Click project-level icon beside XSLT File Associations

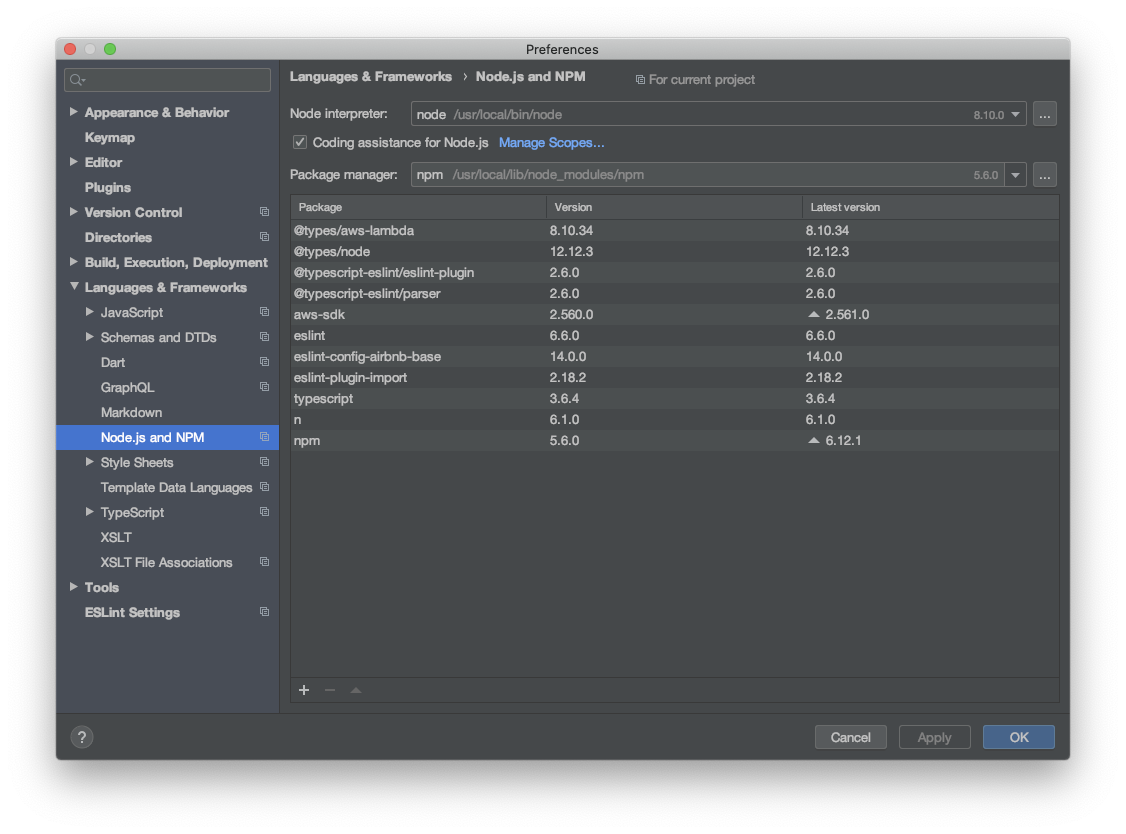[264, 562]
